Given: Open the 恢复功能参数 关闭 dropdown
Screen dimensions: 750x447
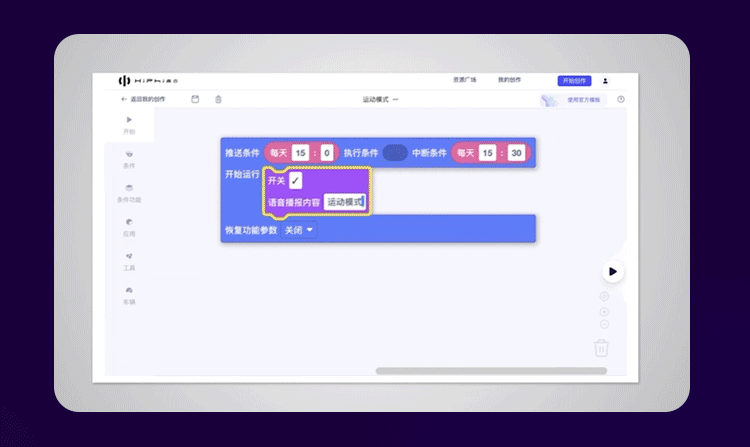Looking at the screenshot, I should (298, 230).
